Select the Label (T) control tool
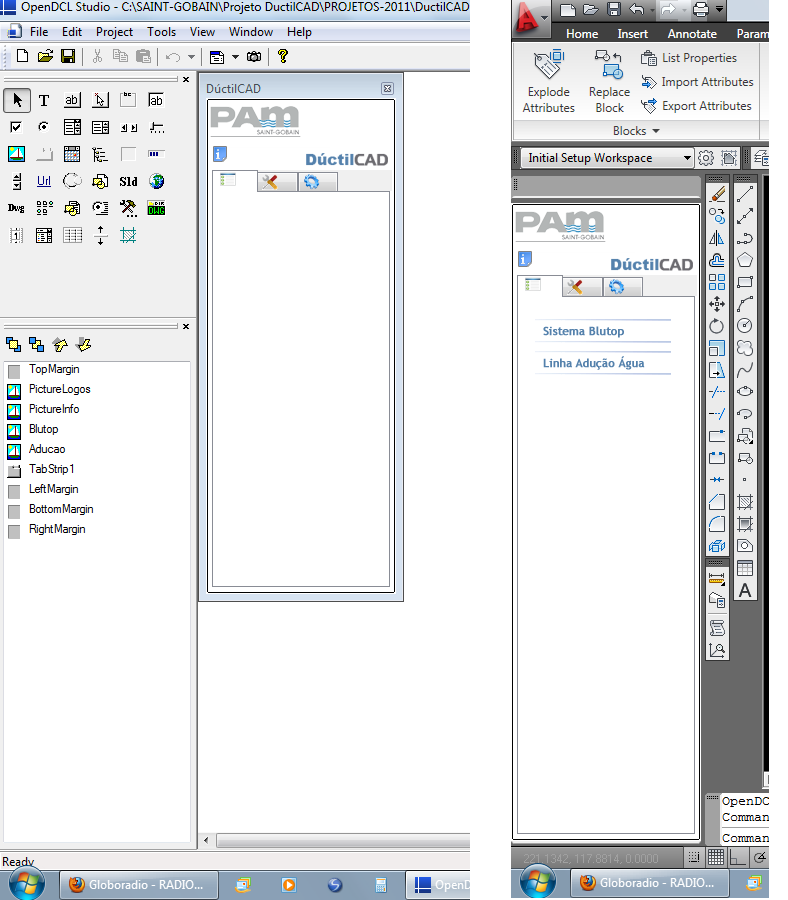 point(44,100)
